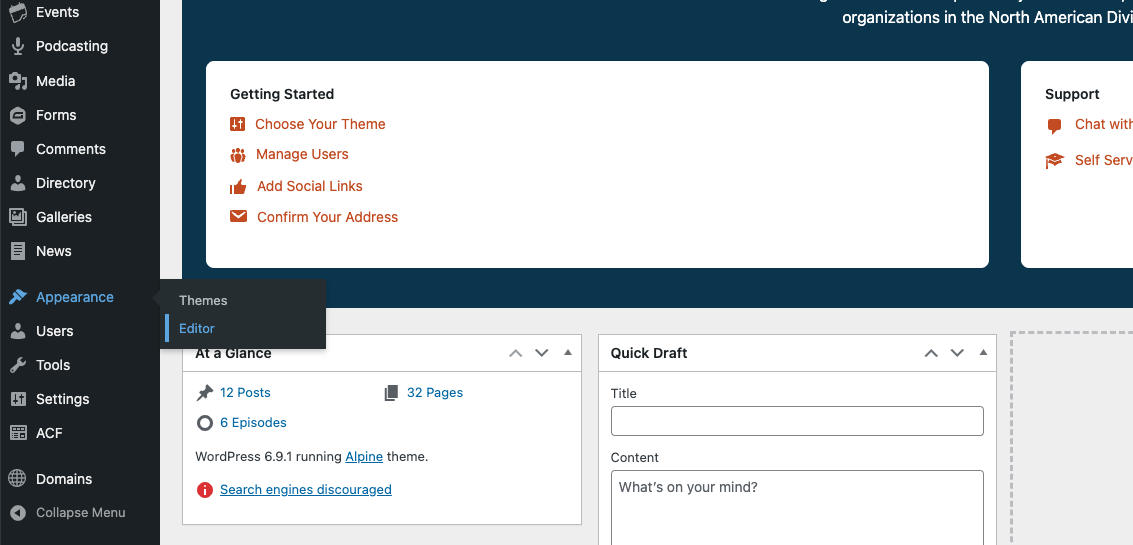Click the Users person icon
The height and width of the screenshot is (545, 1133).
(18, 331)
